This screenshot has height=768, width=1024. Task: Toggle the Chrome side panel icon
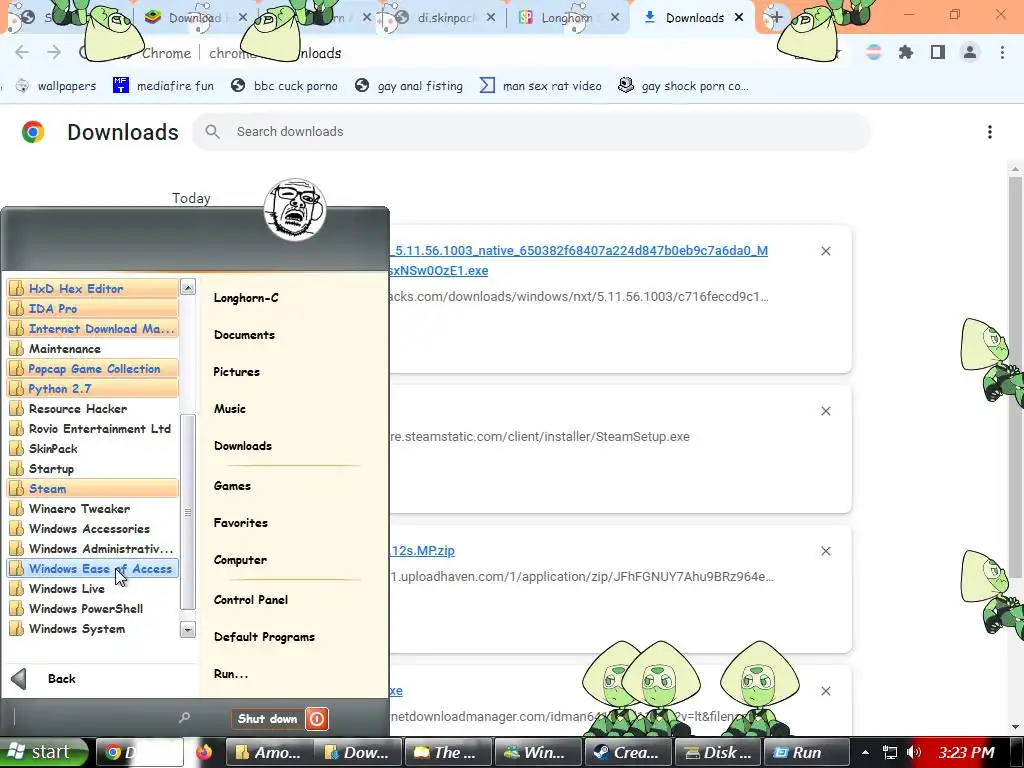(x=938, y=52)
